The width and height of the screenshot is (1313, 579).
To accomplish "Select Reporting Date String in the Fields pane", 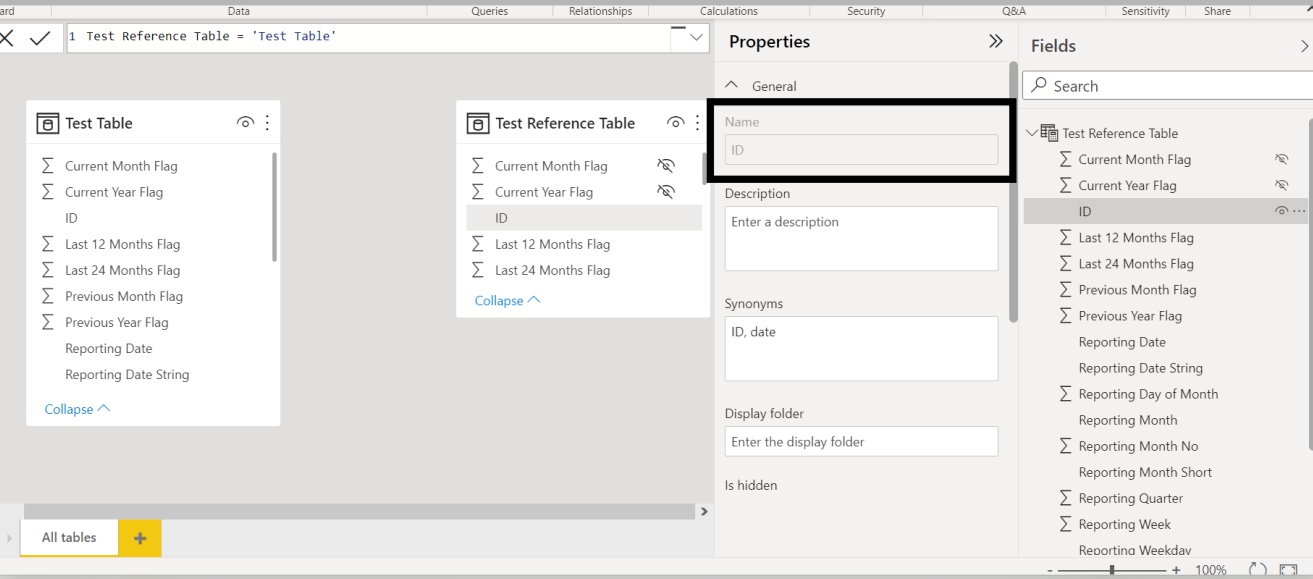I will point(1141,368).
